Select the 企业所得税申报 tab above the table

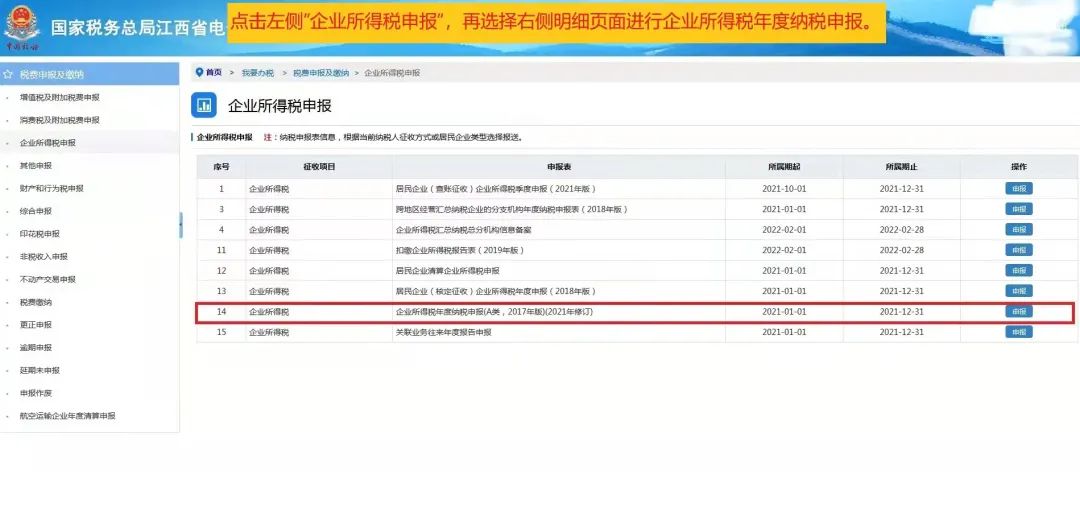(224, 137)
